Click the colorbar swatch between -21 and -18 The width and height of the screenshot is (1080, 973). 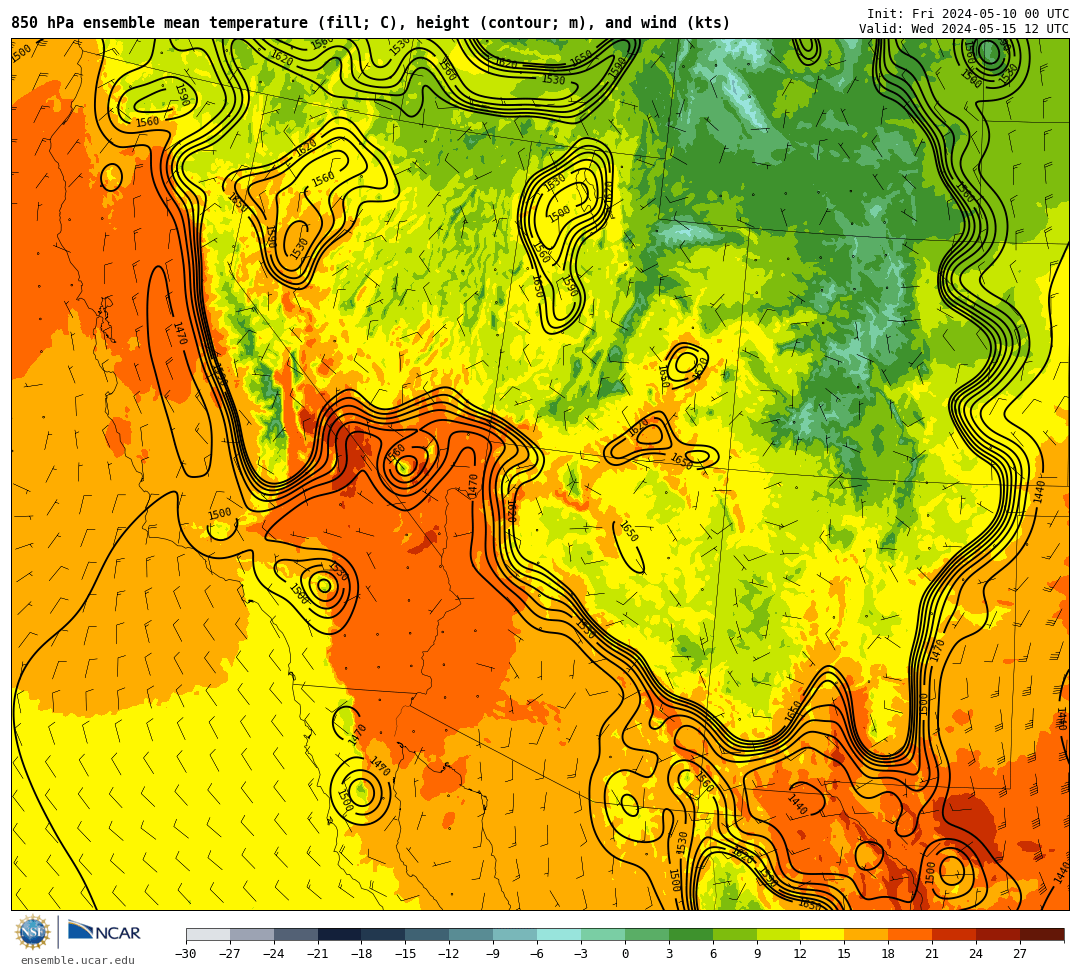pyautogui.click(x=340, y=934)
